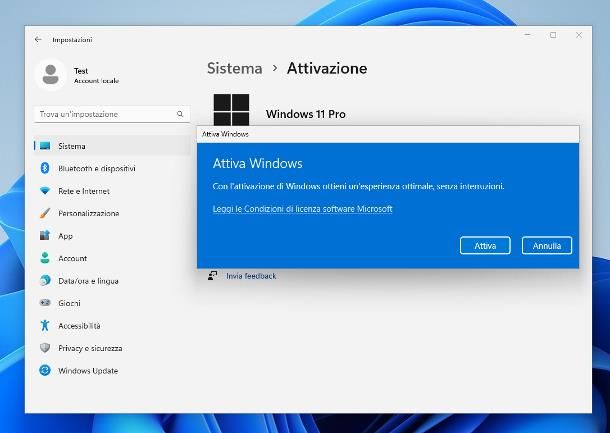Open Bluetooth e dispositivi settings

(x=112, y=168)
